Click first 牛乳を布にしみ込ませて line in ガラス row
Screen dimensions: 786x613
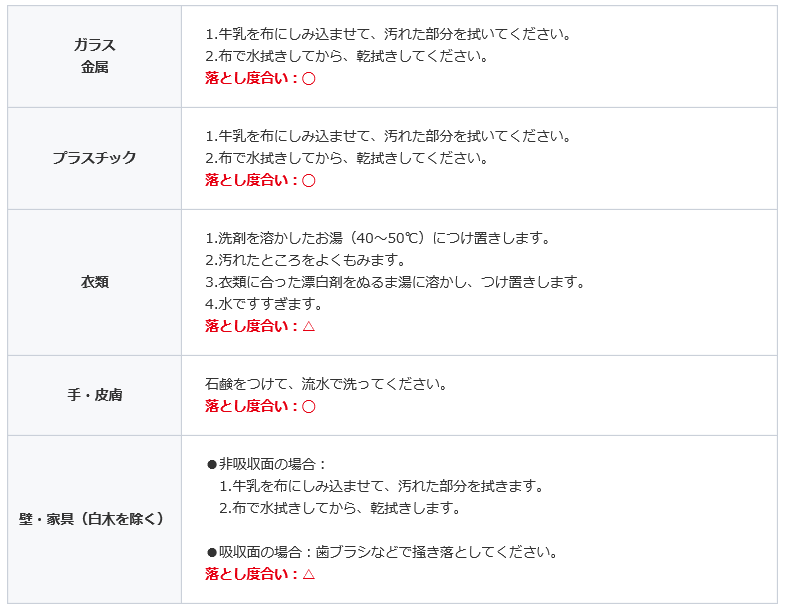(x=388, y=34)
